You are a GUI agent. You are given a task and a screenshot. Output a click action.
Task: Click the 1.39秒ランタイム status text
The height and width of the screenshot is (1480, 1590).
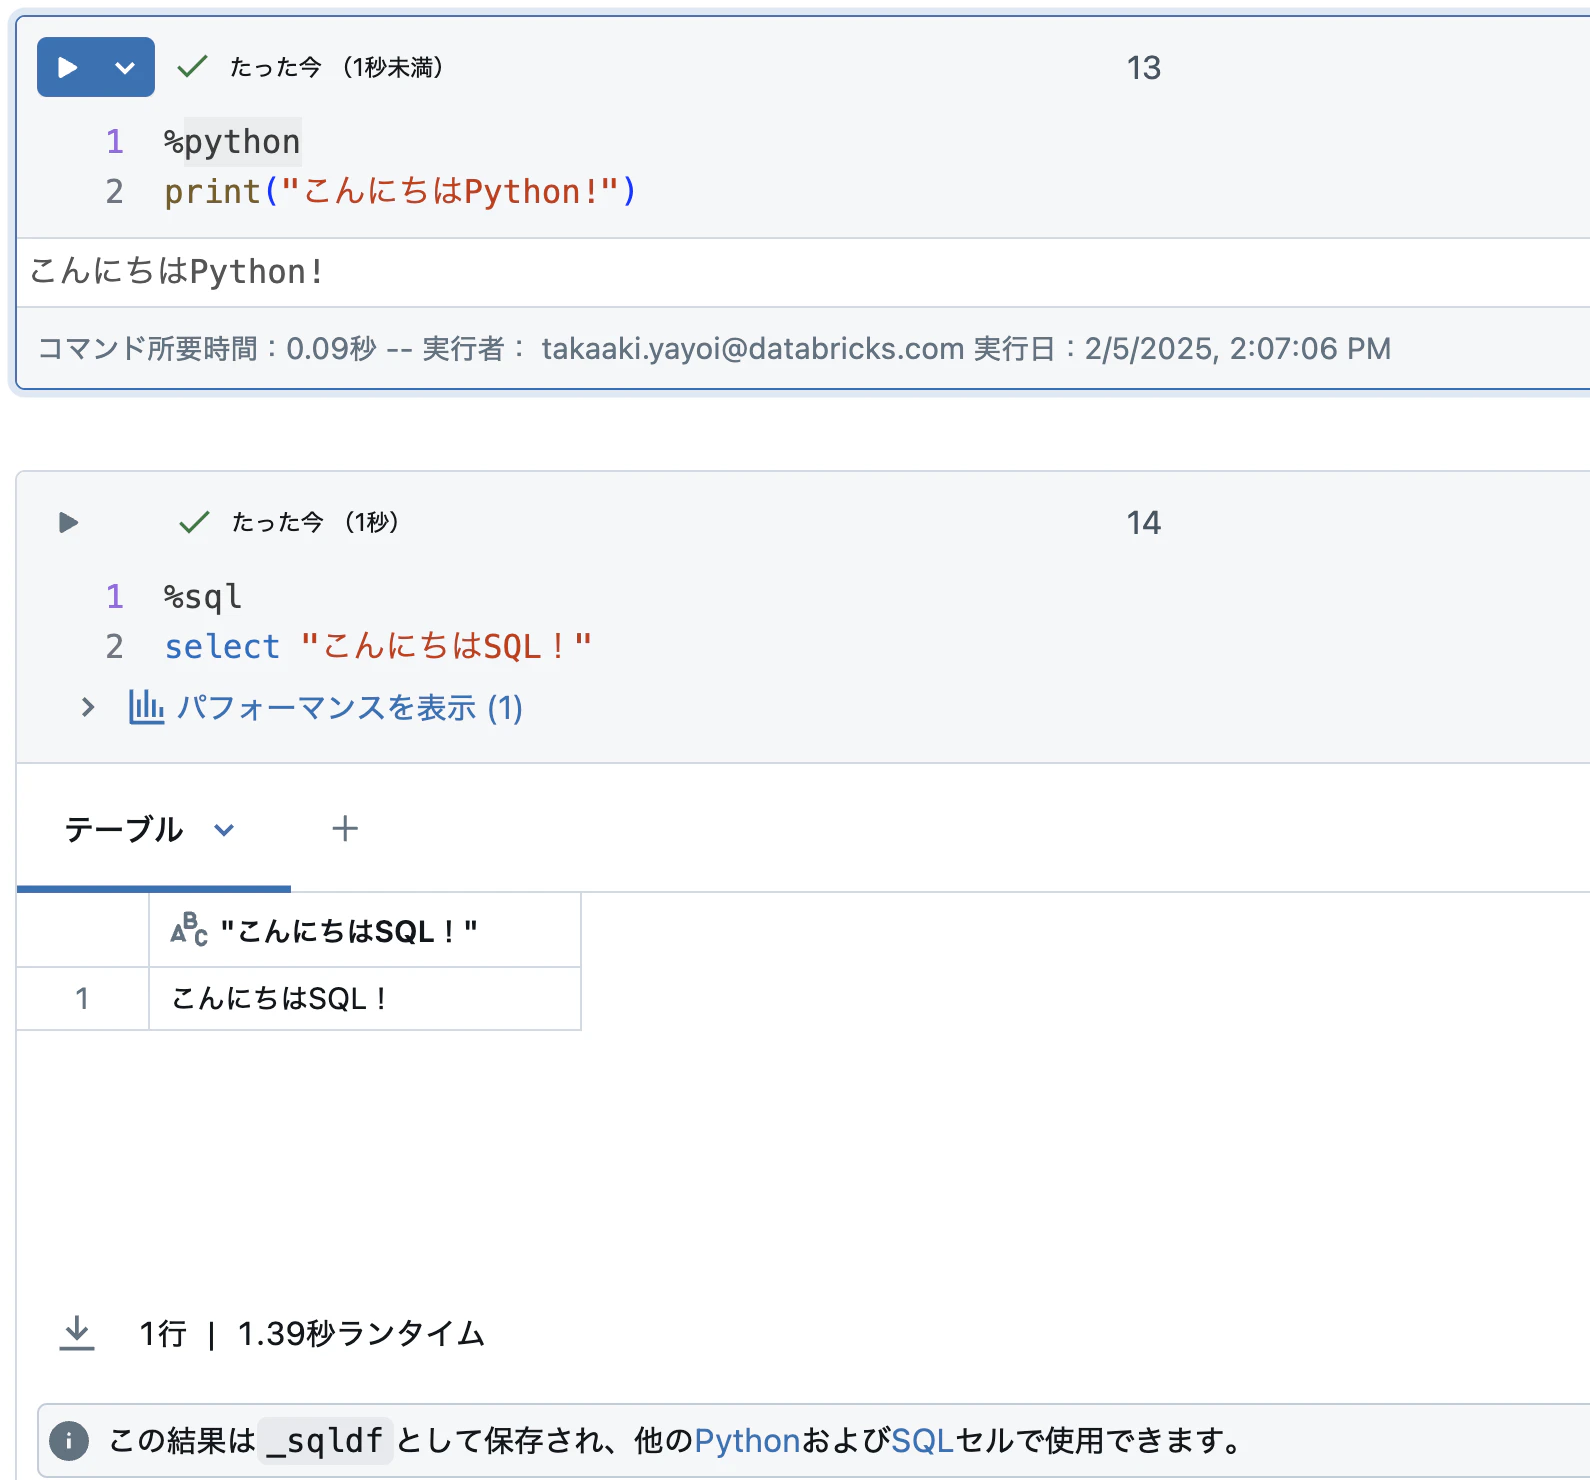click(361, 1334)
